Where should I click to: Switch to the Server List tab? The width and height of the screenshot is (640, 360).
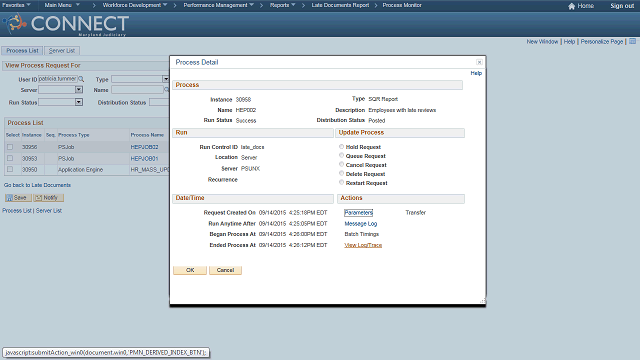coord(62,51)
